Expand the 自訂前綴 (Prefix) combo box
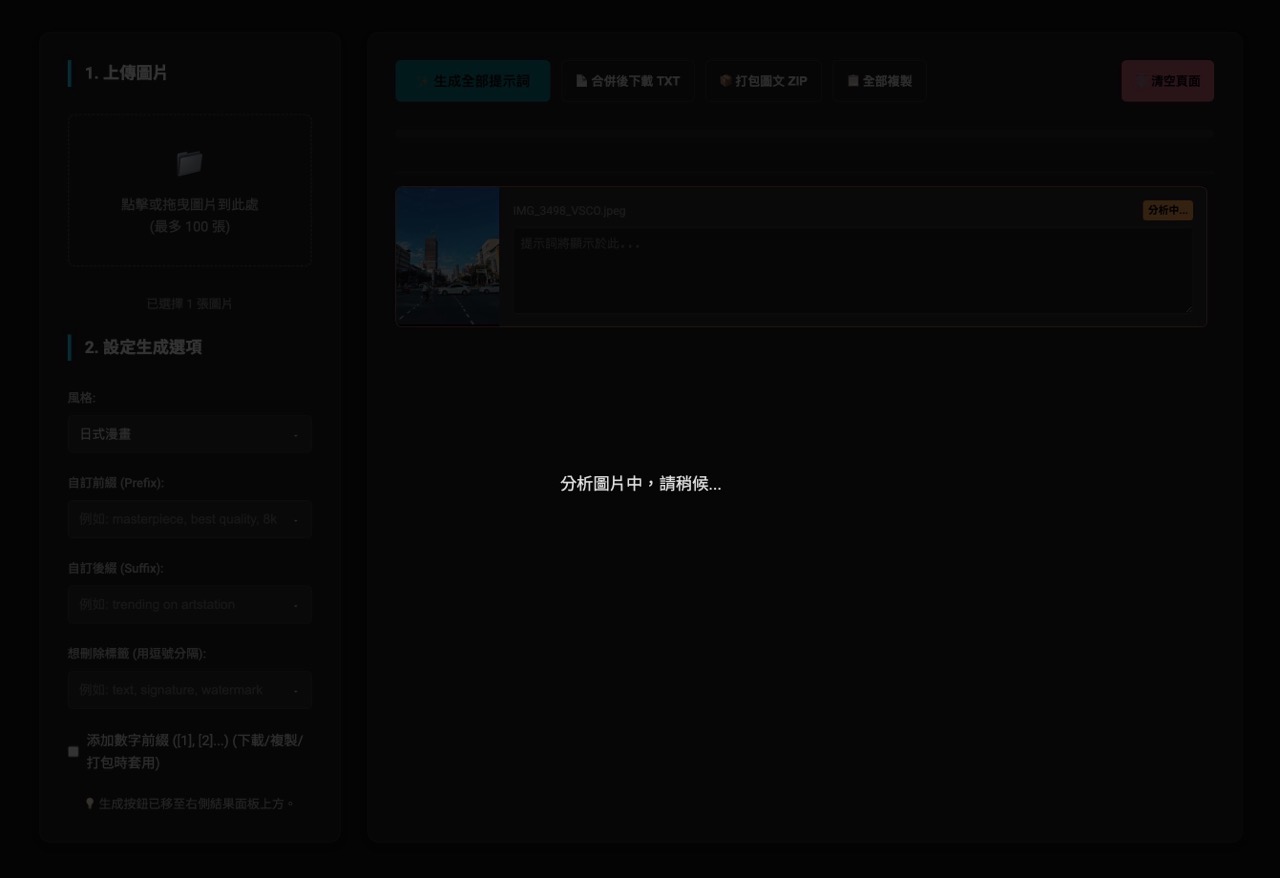 [295, 520]
